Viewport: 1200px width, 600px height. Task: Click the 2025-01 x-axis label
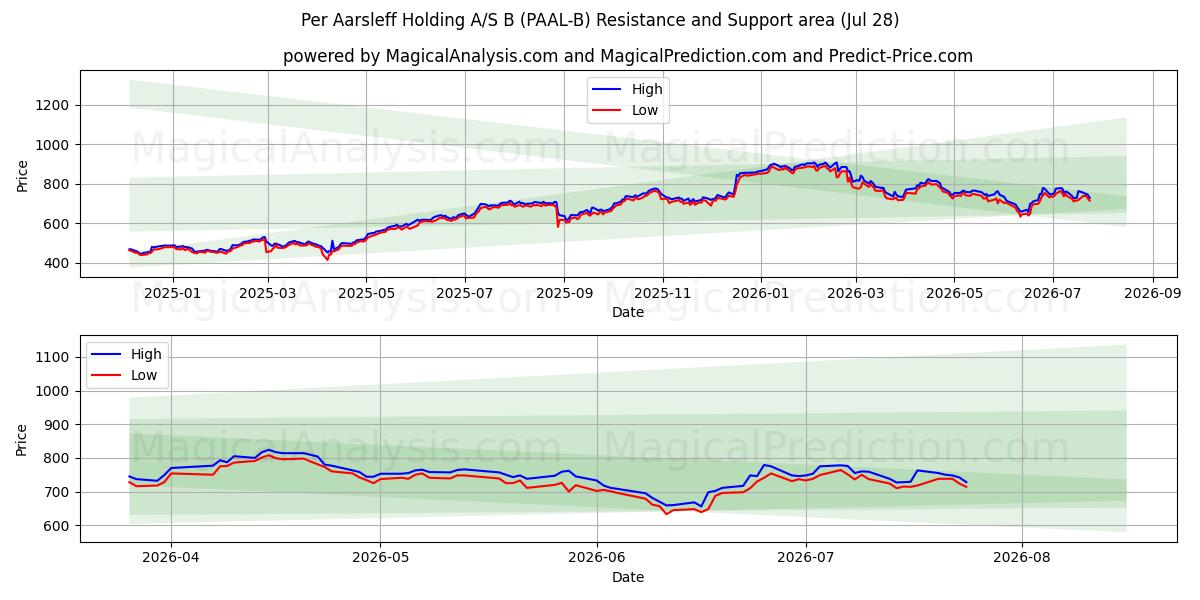click(x=172, y=294)
